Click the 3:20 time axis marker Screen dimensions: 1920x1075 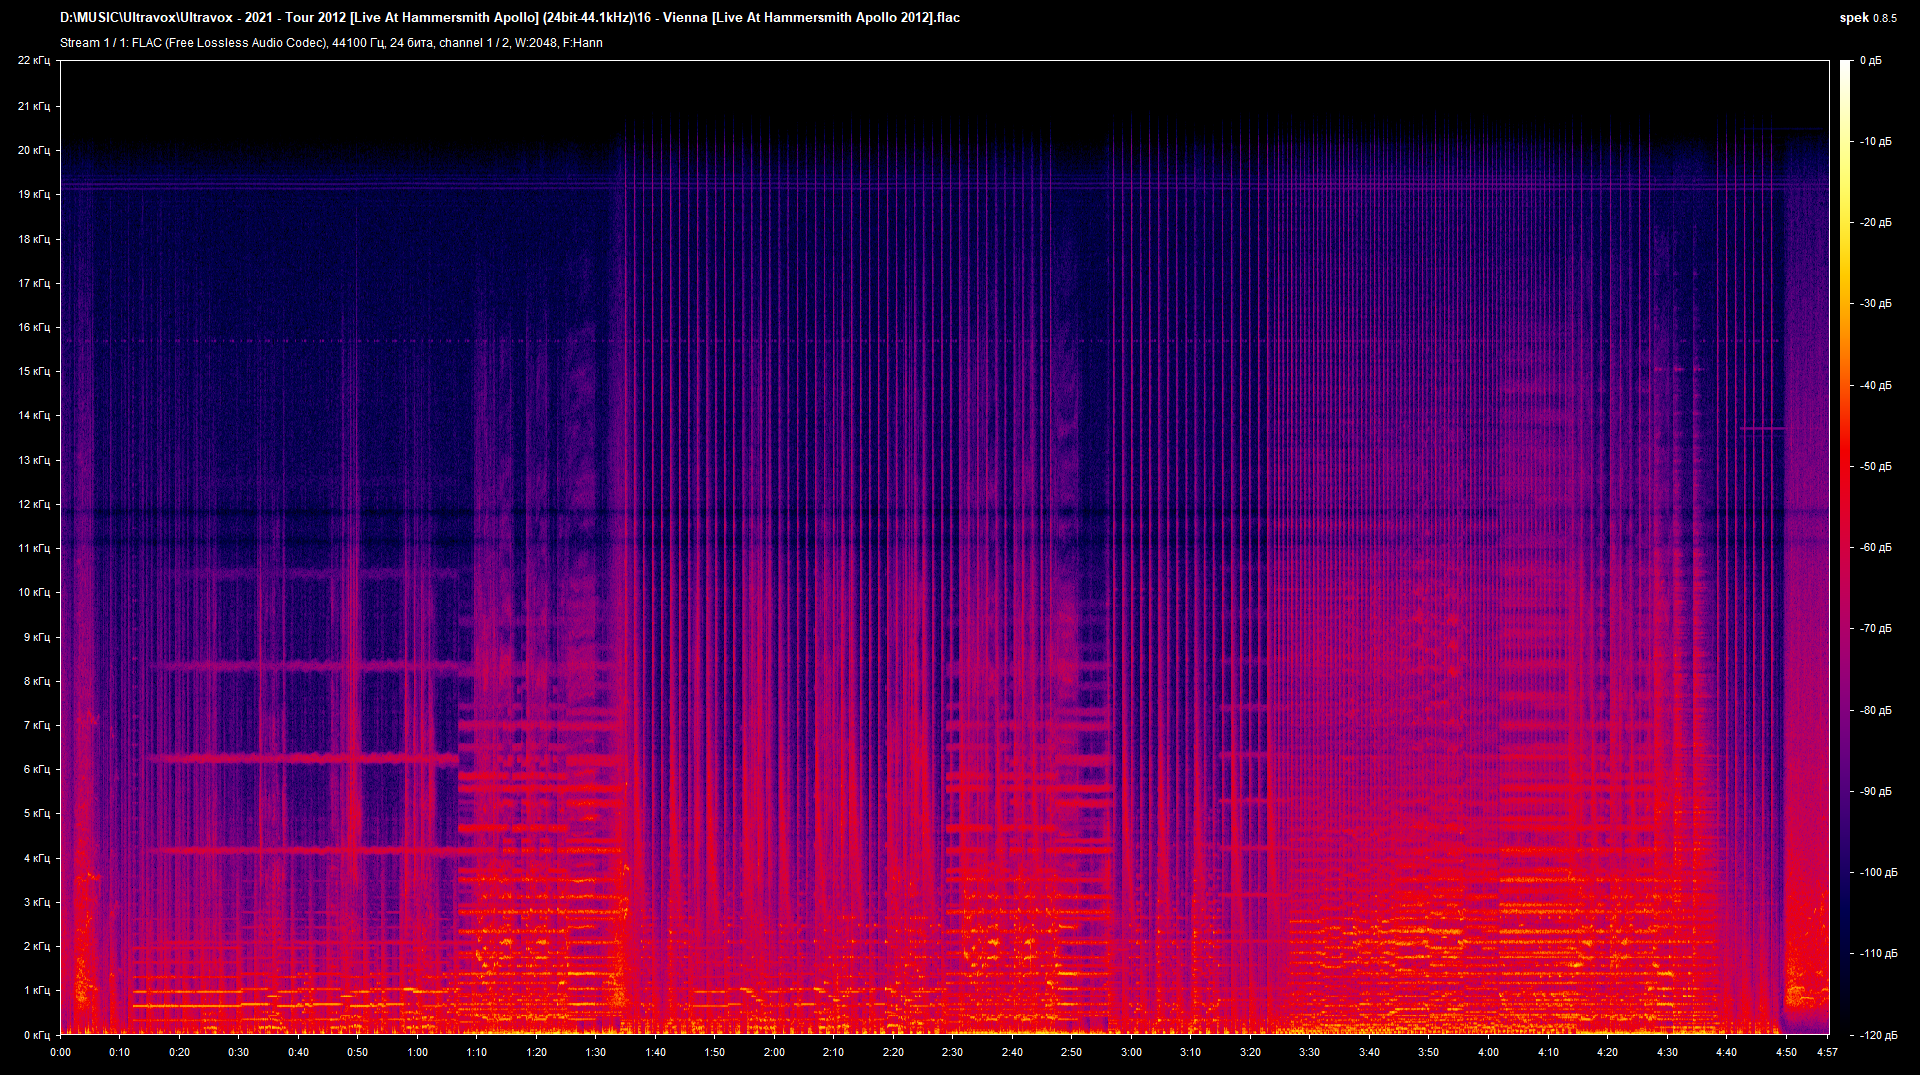1250,1052
